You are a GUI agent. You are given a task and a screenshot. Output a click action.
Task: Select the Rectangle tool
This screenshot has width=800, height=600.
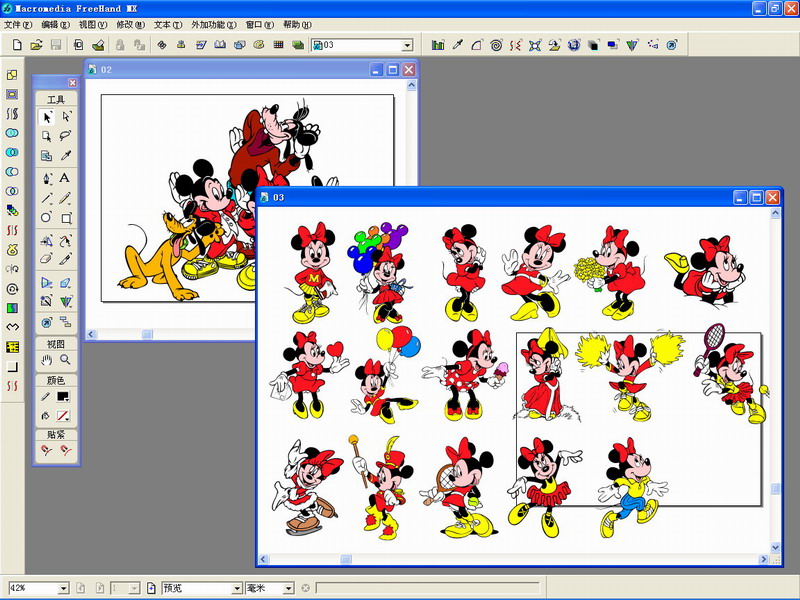[x=66, y=218]
